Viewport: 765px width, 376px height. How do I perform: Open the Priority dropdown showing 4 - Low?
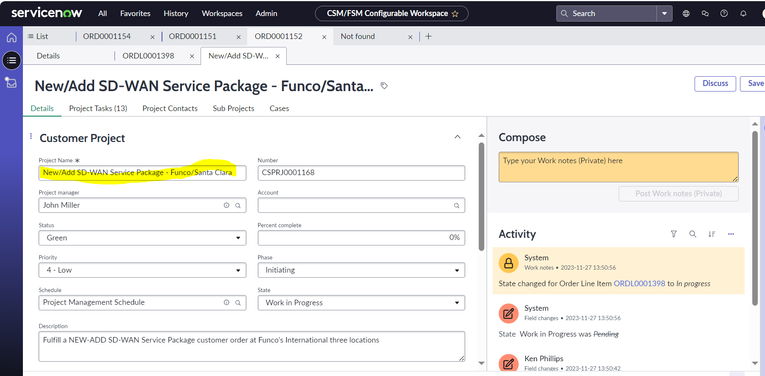(142, 270)
